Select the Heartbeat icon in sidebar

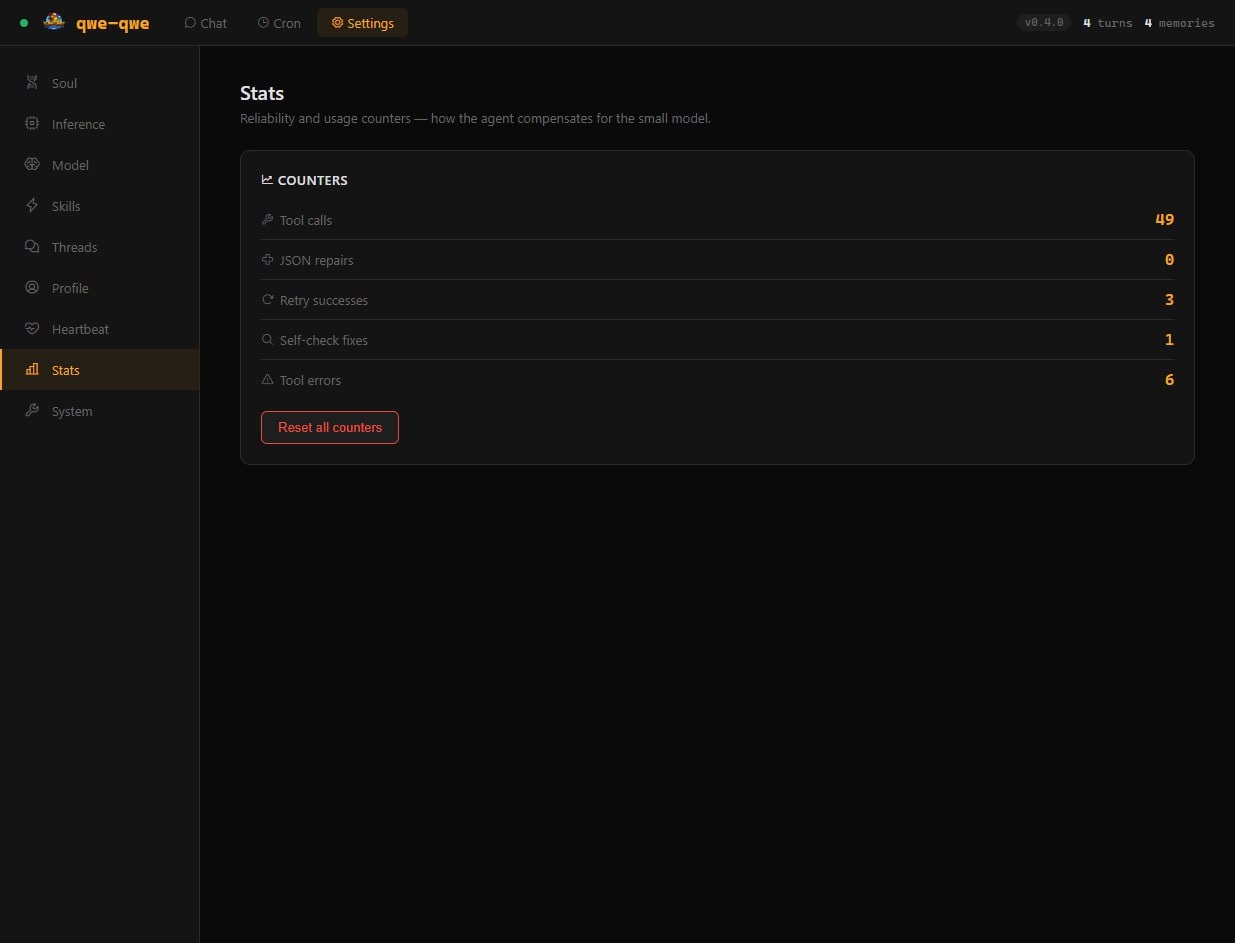pyautogui.click(x=32, y=329)
